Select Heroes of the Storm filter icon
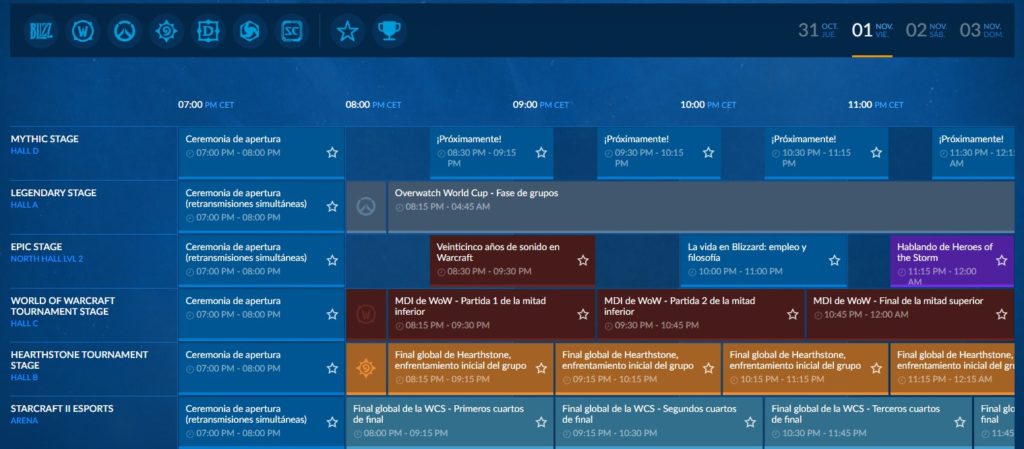Image resolution: width=1024 pixels, height=449 pixels. (249, 31)
